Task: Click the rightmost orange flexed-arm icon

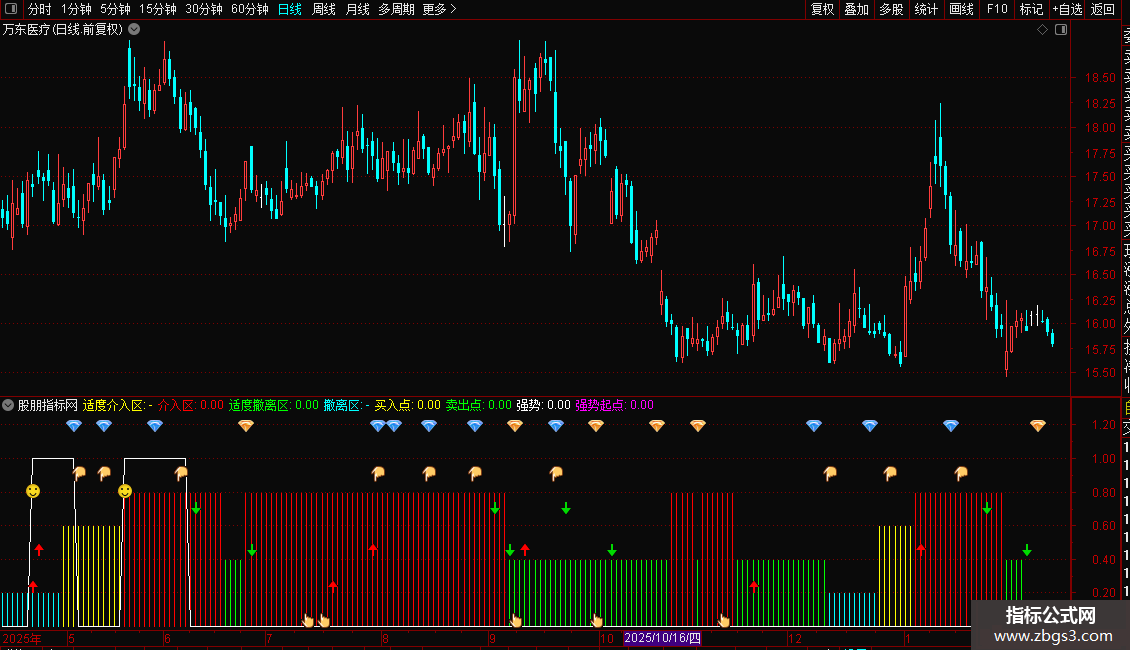Action: [x=961, y=473]
